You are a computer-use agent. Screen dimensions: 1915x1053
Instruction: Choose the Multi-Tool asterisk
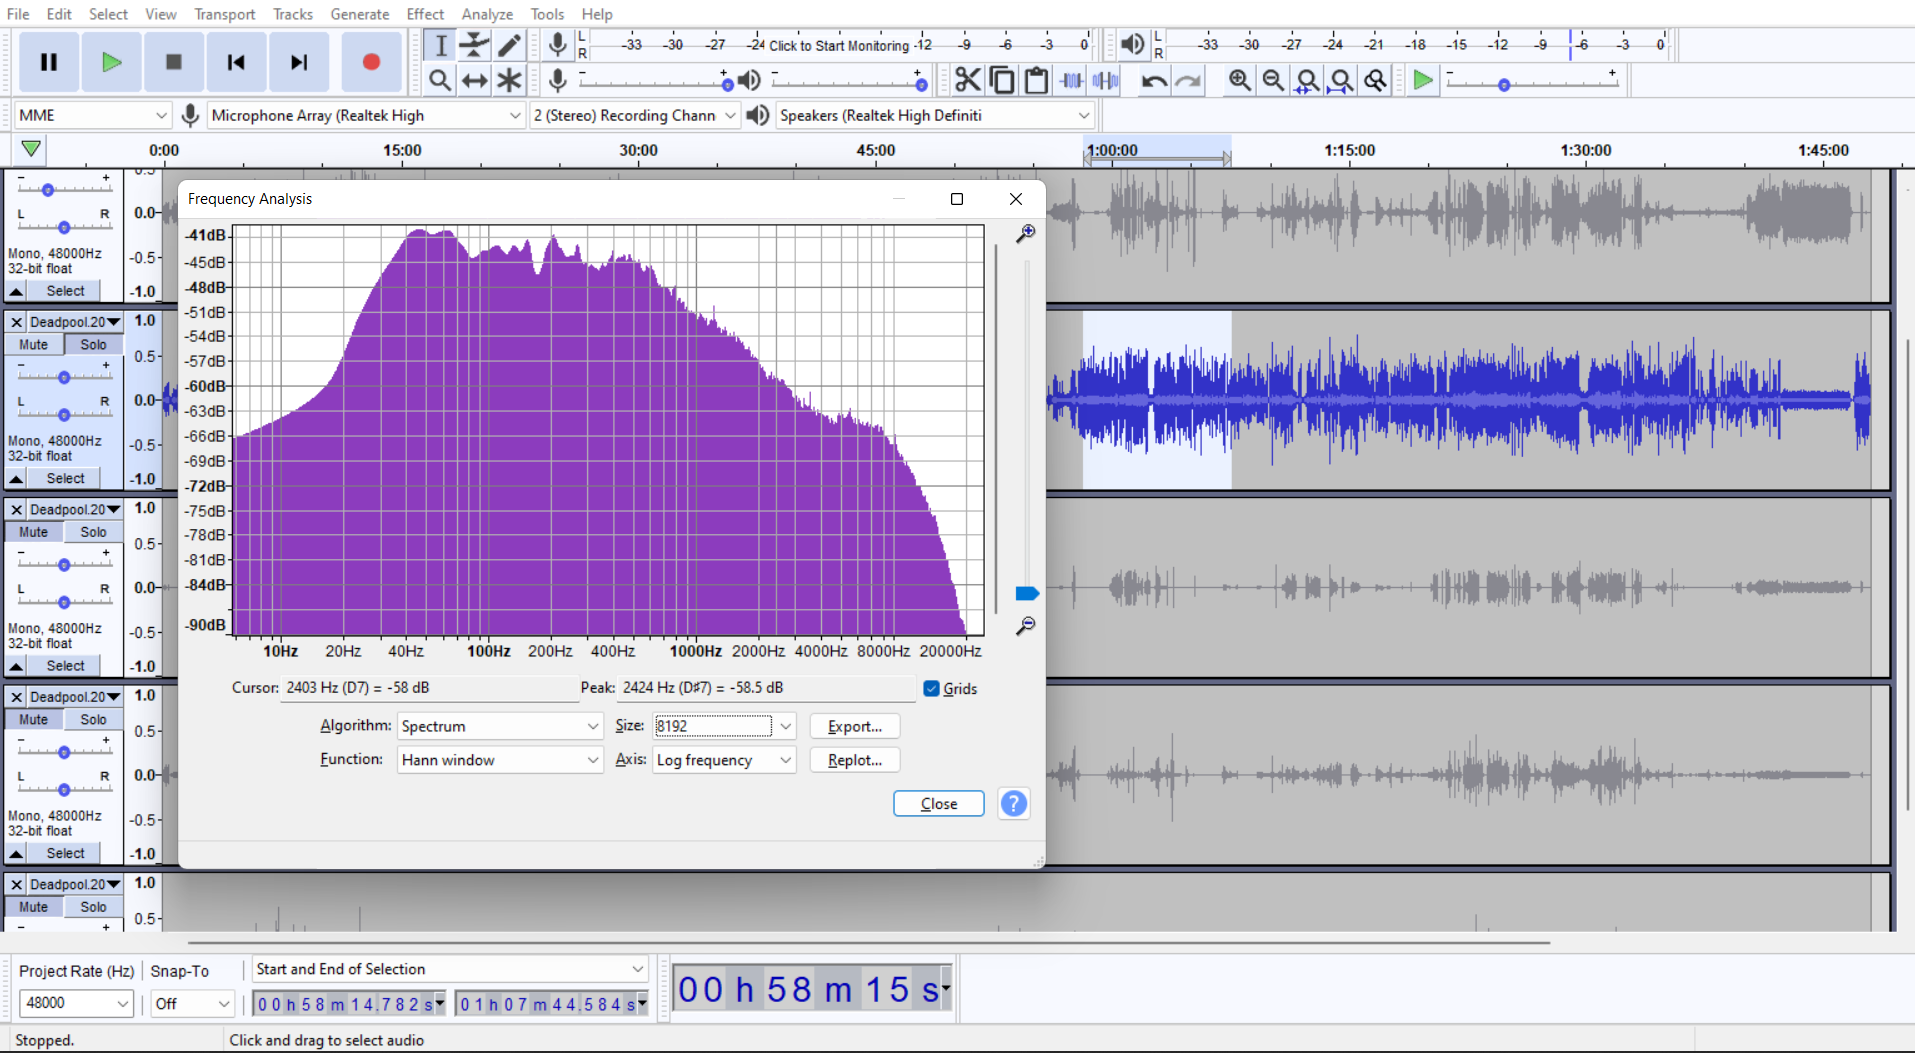(x=509, y=80)
